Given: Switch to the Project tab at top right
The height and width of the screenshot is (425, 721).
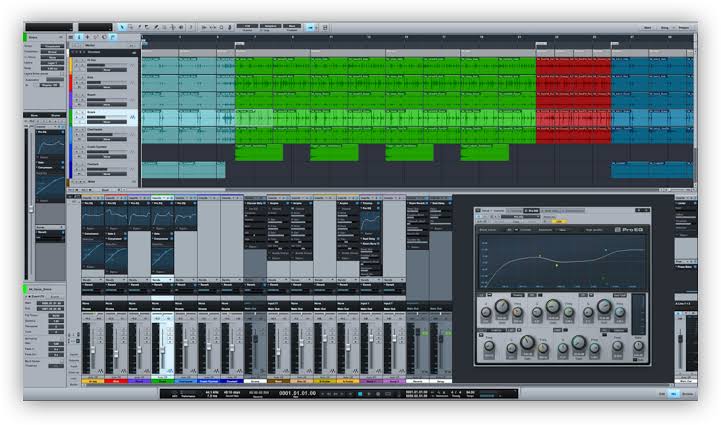Looking at the screenshot, I should click(684, 28).
